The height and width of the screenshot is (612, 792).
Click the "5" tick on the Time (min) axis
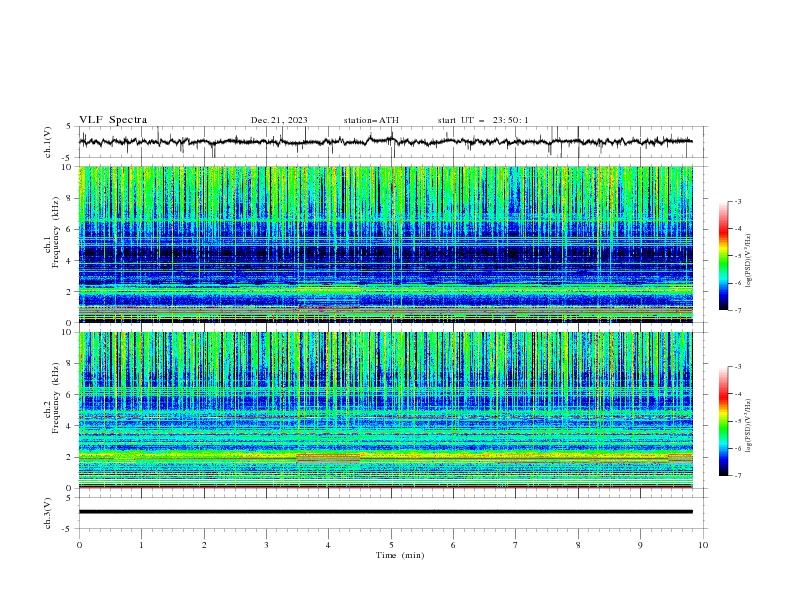click(391, 545)
